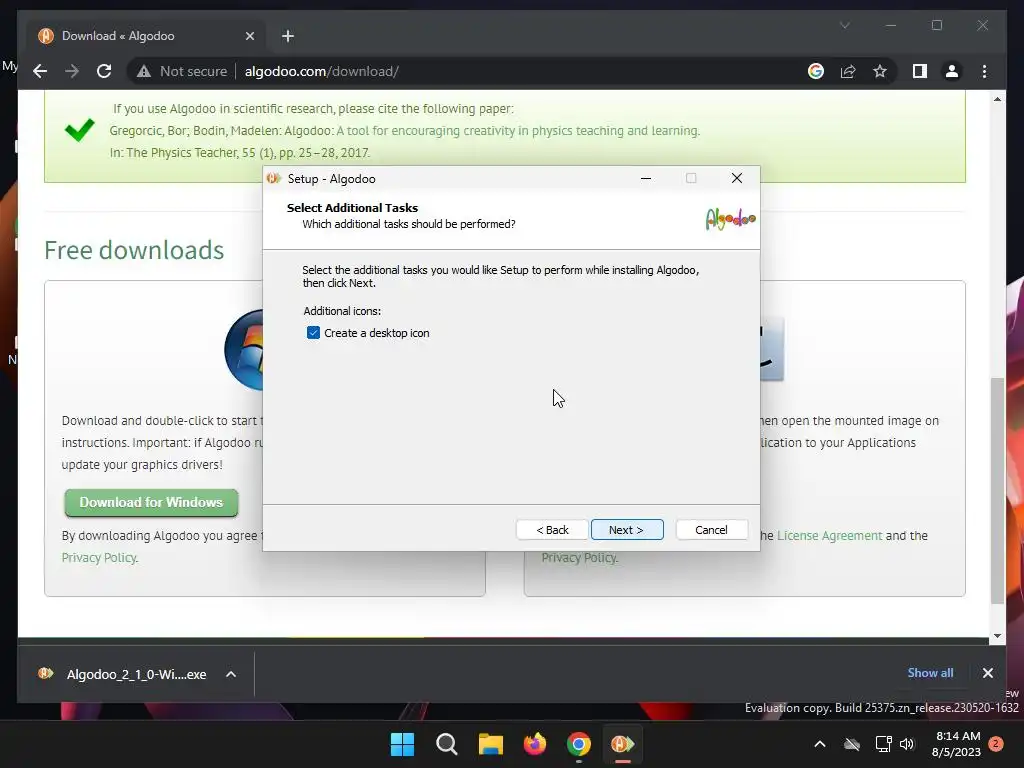Open notification badge showing 2
Viewport: 1024px width, 768px height.
(996, 744)
